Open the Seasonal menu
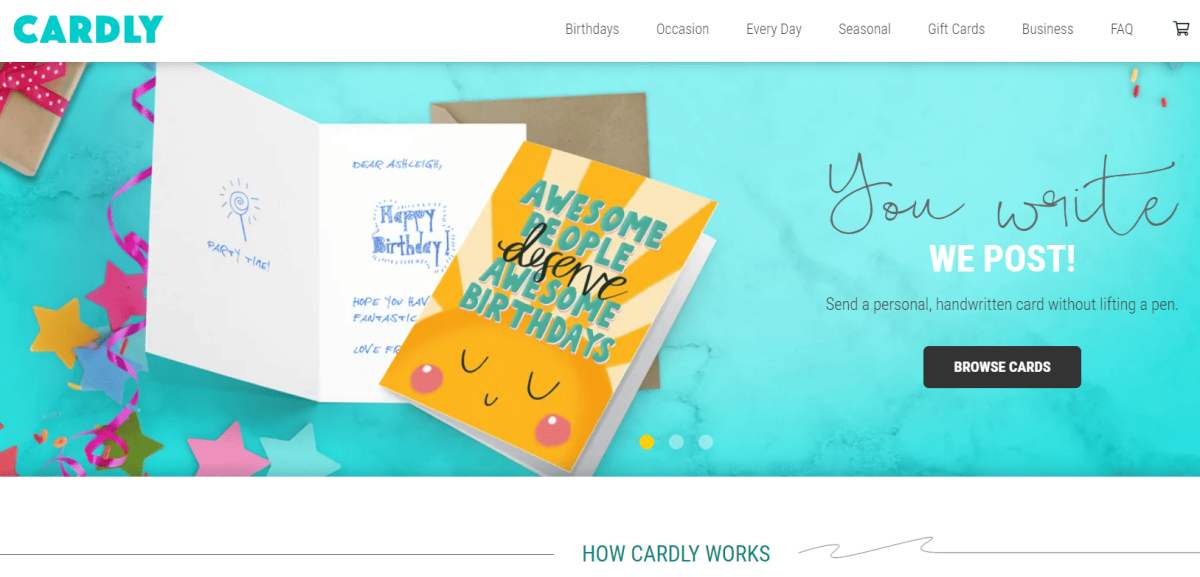Viewport: 1200px width, 577px height. [865, 29]
